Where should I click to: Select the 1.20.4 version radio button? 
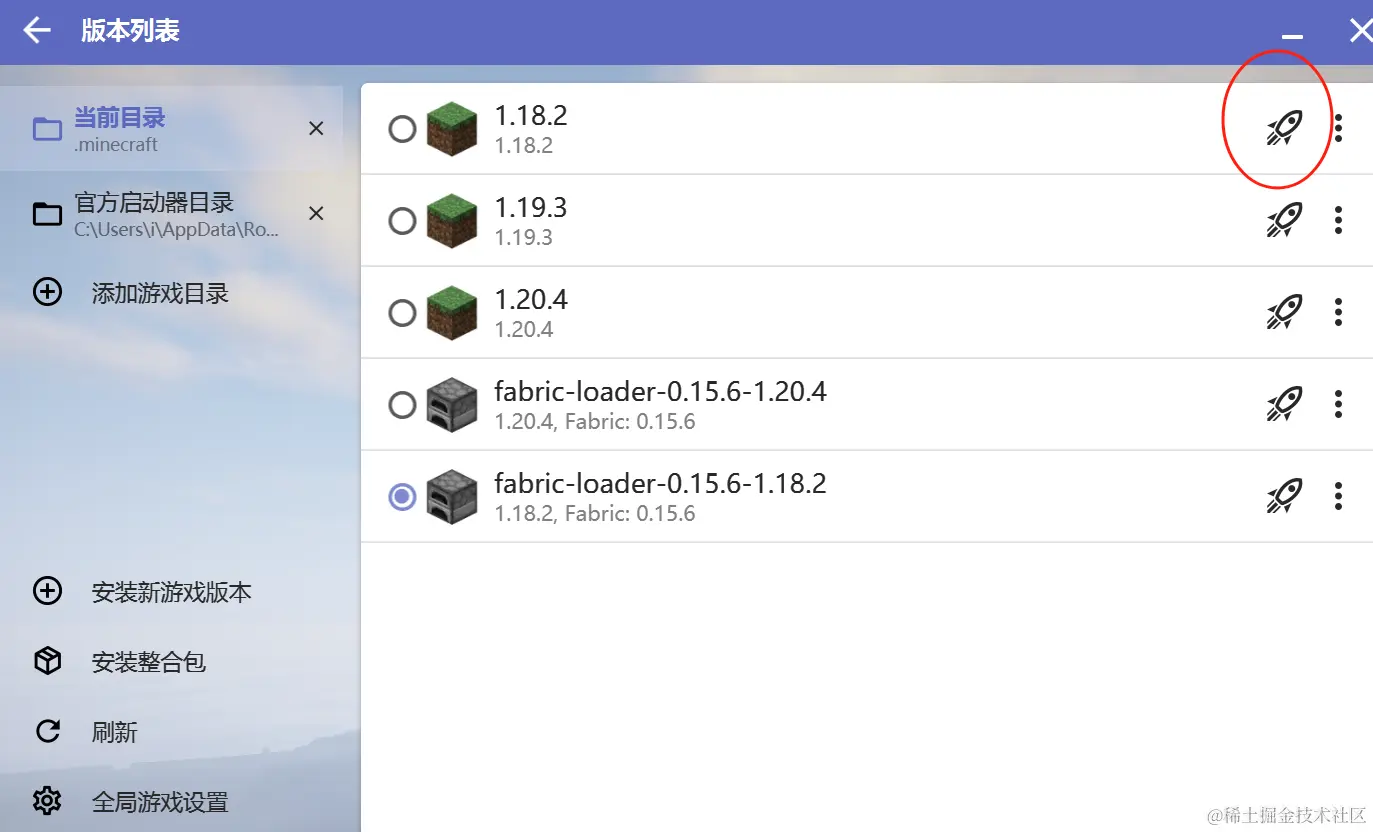click(402, 313)
